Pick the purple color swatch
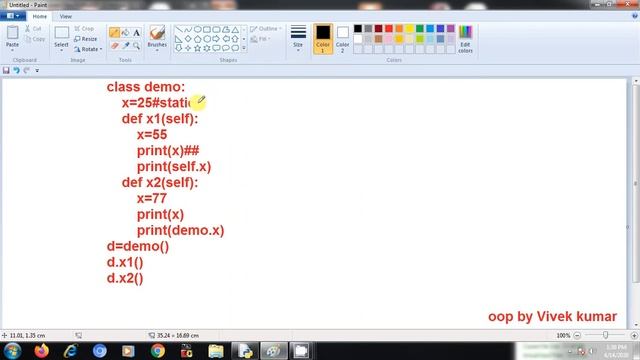The image size is (640, 360). pyautogui.click(x=451, y=29)
